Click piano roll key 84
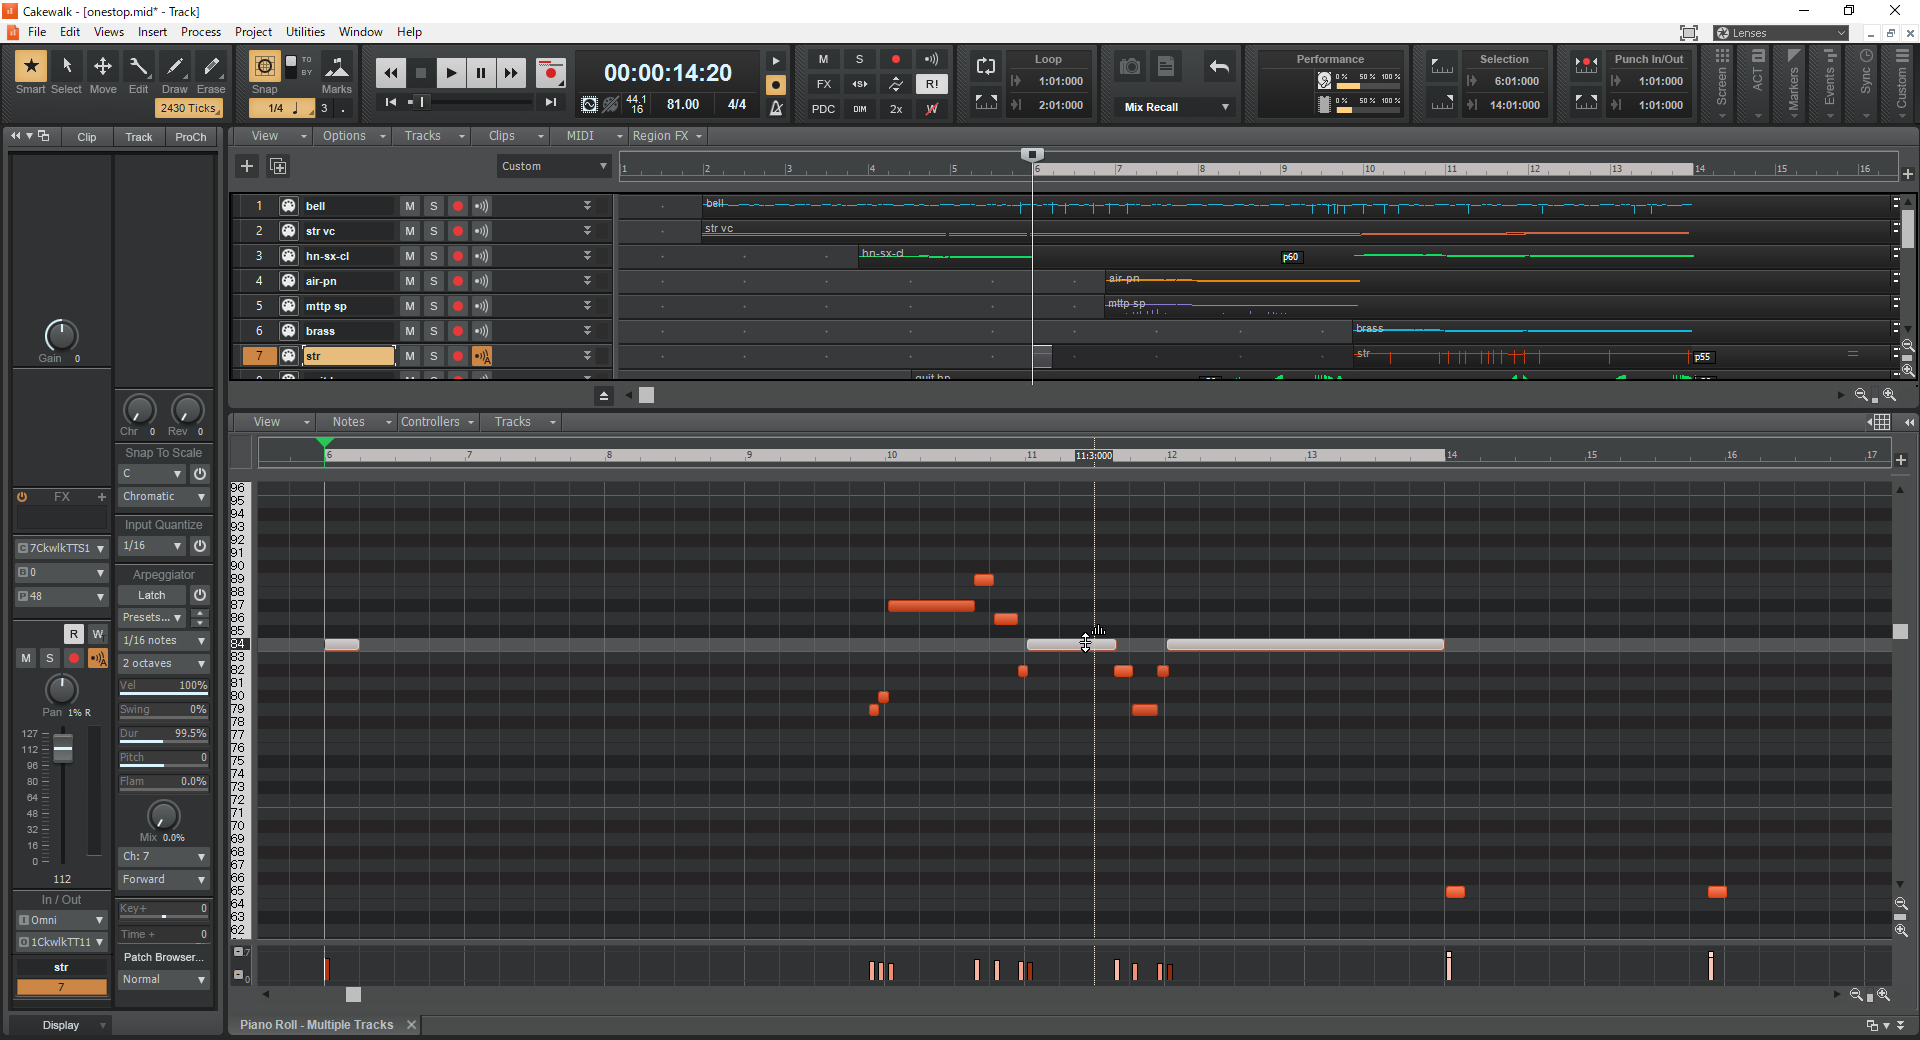The image size is (1920, 1040). tap(239, 644)
